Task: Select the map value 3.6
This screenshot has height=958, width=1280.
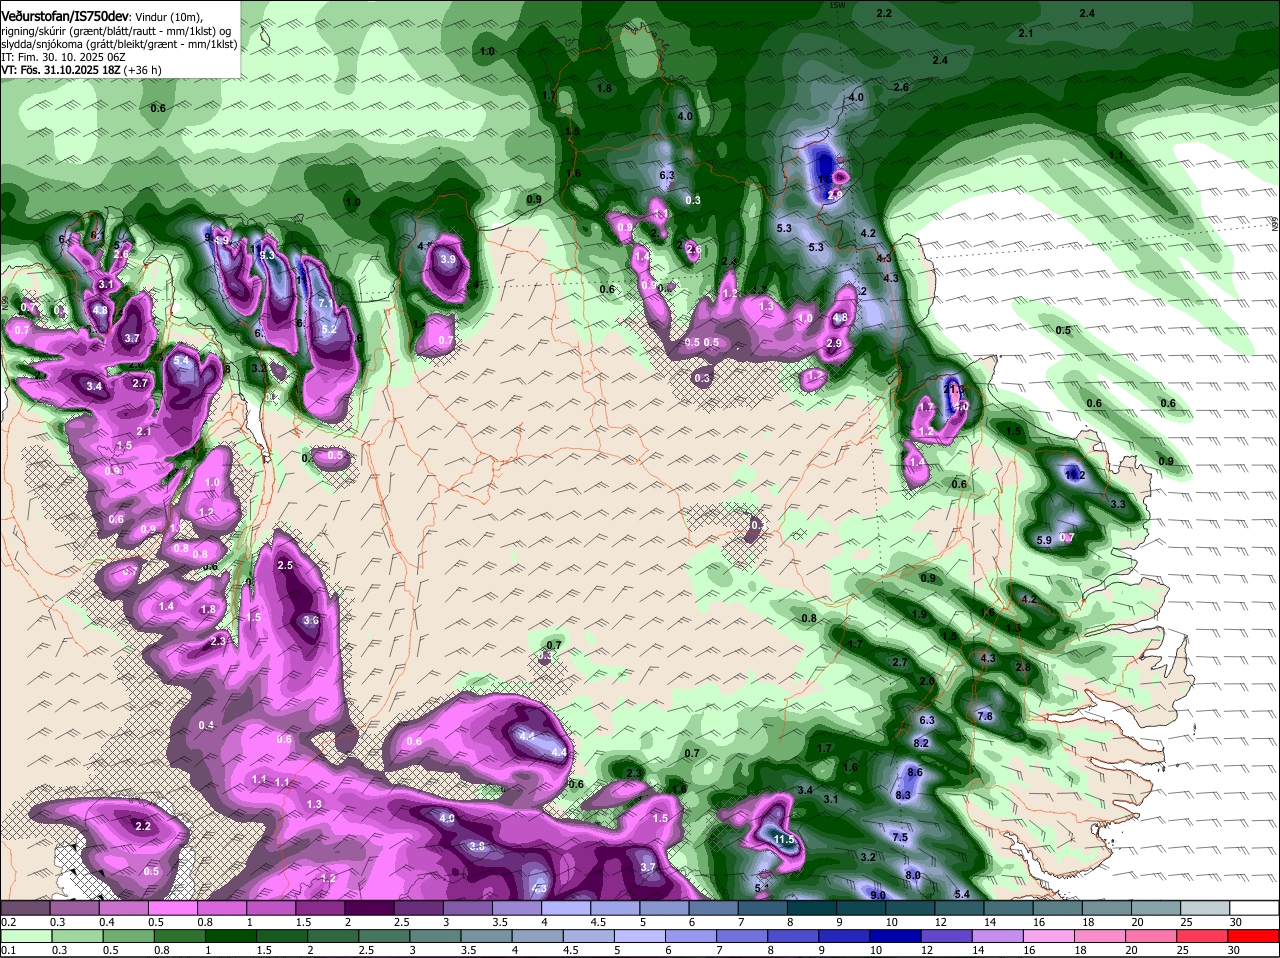Action: [311, 620]
